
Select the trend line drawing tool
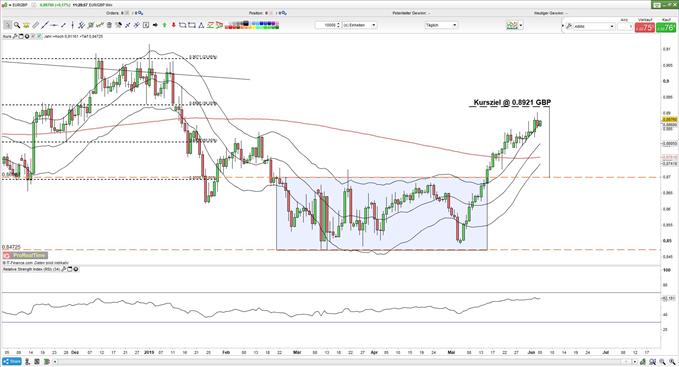(45, 25)
